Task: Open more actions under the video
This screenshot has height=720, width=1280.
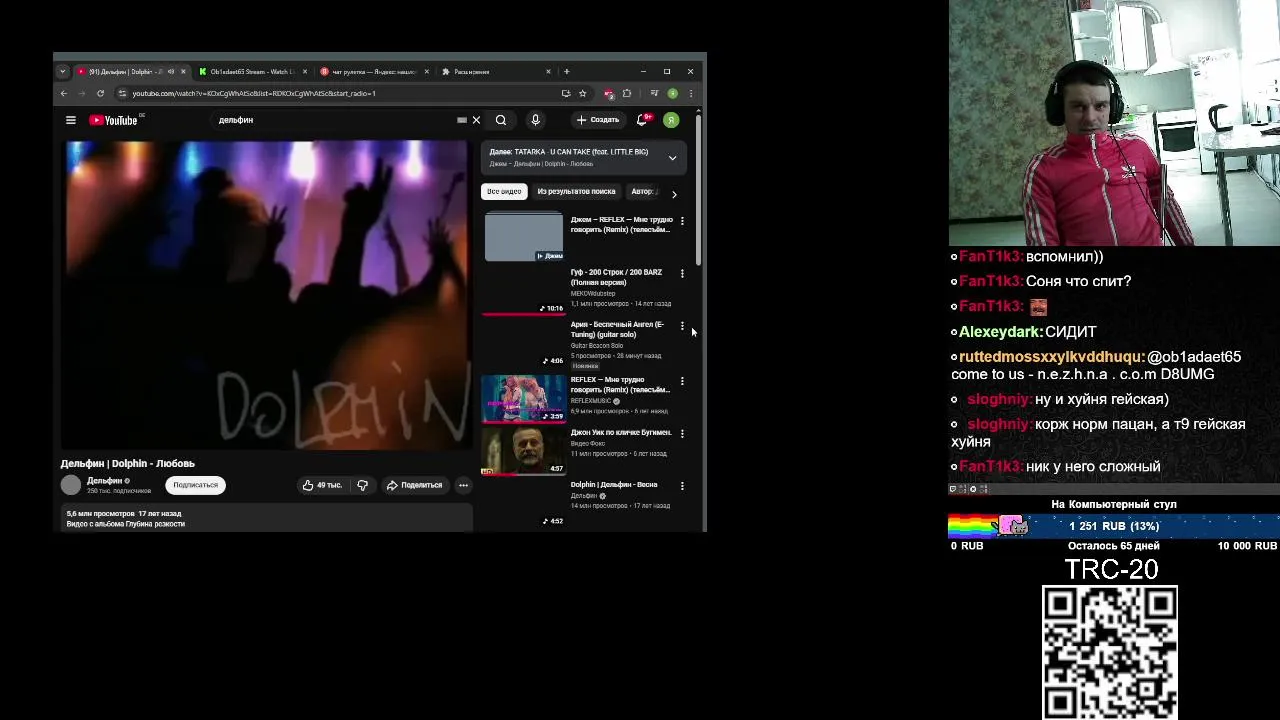Action: pos(463,485)
